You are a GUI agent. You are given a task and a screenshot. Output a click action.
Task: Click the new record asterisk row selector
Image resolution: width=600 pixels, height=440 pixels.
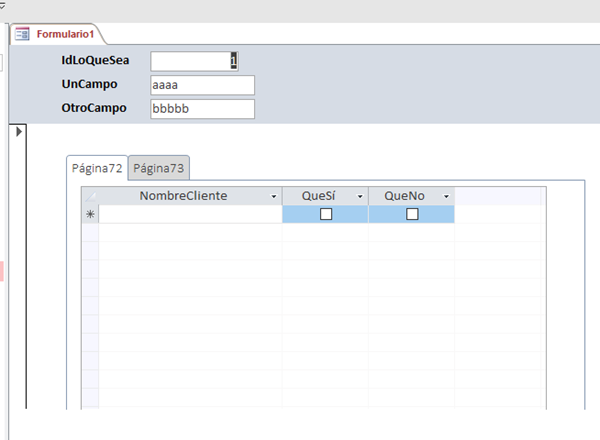[90, 214]
